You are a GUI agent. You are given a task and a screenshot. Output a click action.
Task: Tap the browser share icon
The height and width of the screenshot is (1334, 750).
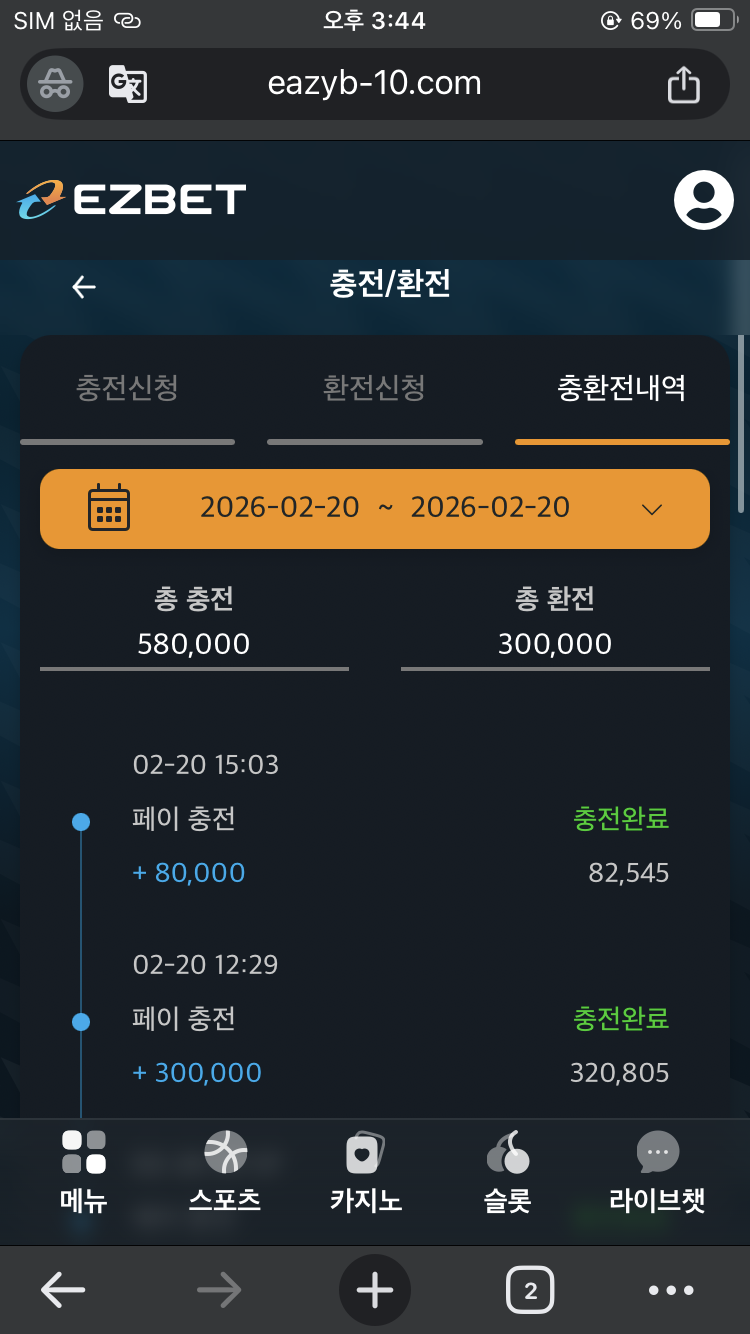[x=683, y=84]
